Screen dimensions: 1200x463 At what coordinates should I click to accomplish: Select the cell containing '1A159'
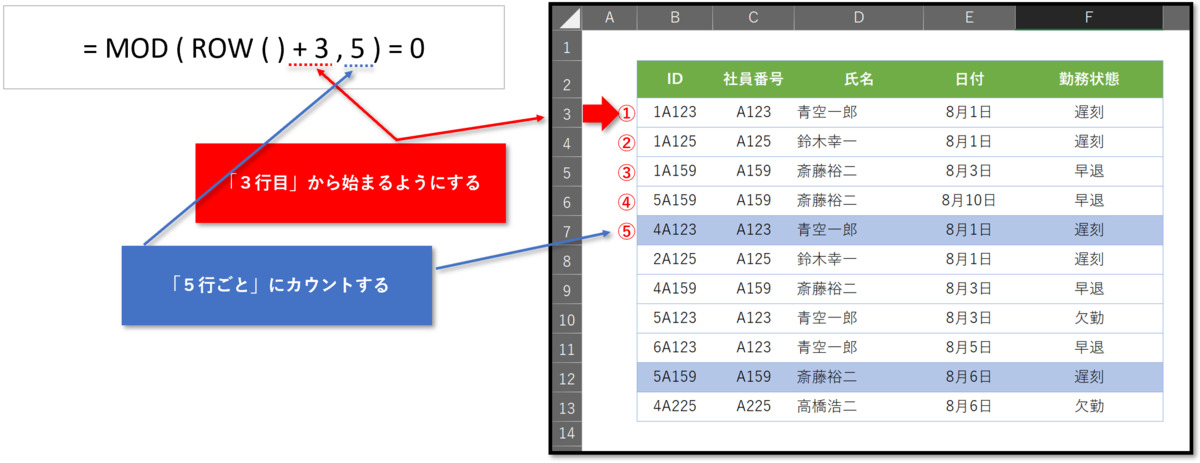point(676,172)
